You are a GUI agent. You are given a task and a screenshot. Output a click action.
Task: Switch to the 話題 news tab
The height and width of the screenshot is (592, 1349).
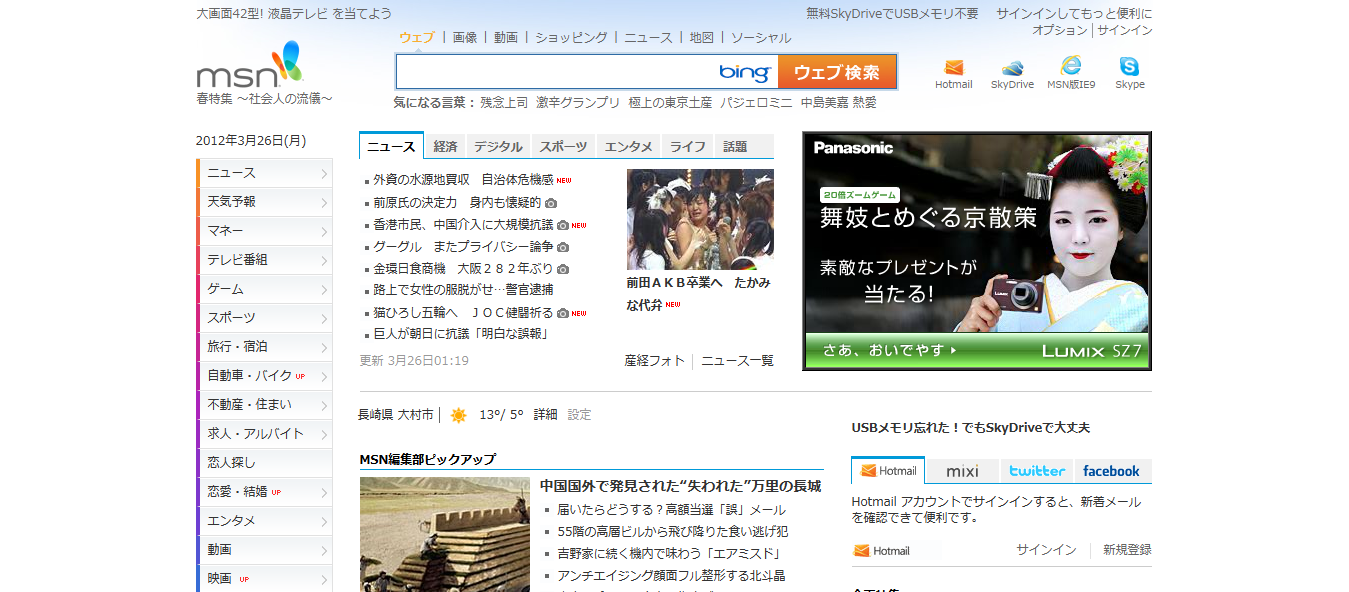[x=735, y=146]
